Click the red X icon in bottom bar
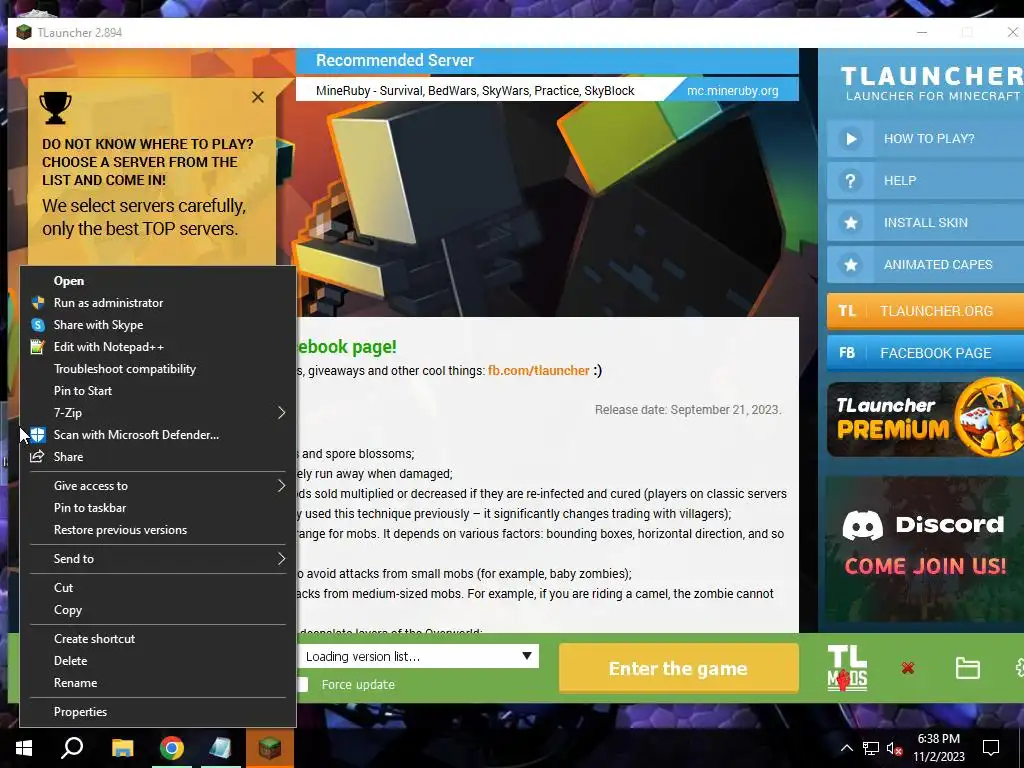 point(907,668)
